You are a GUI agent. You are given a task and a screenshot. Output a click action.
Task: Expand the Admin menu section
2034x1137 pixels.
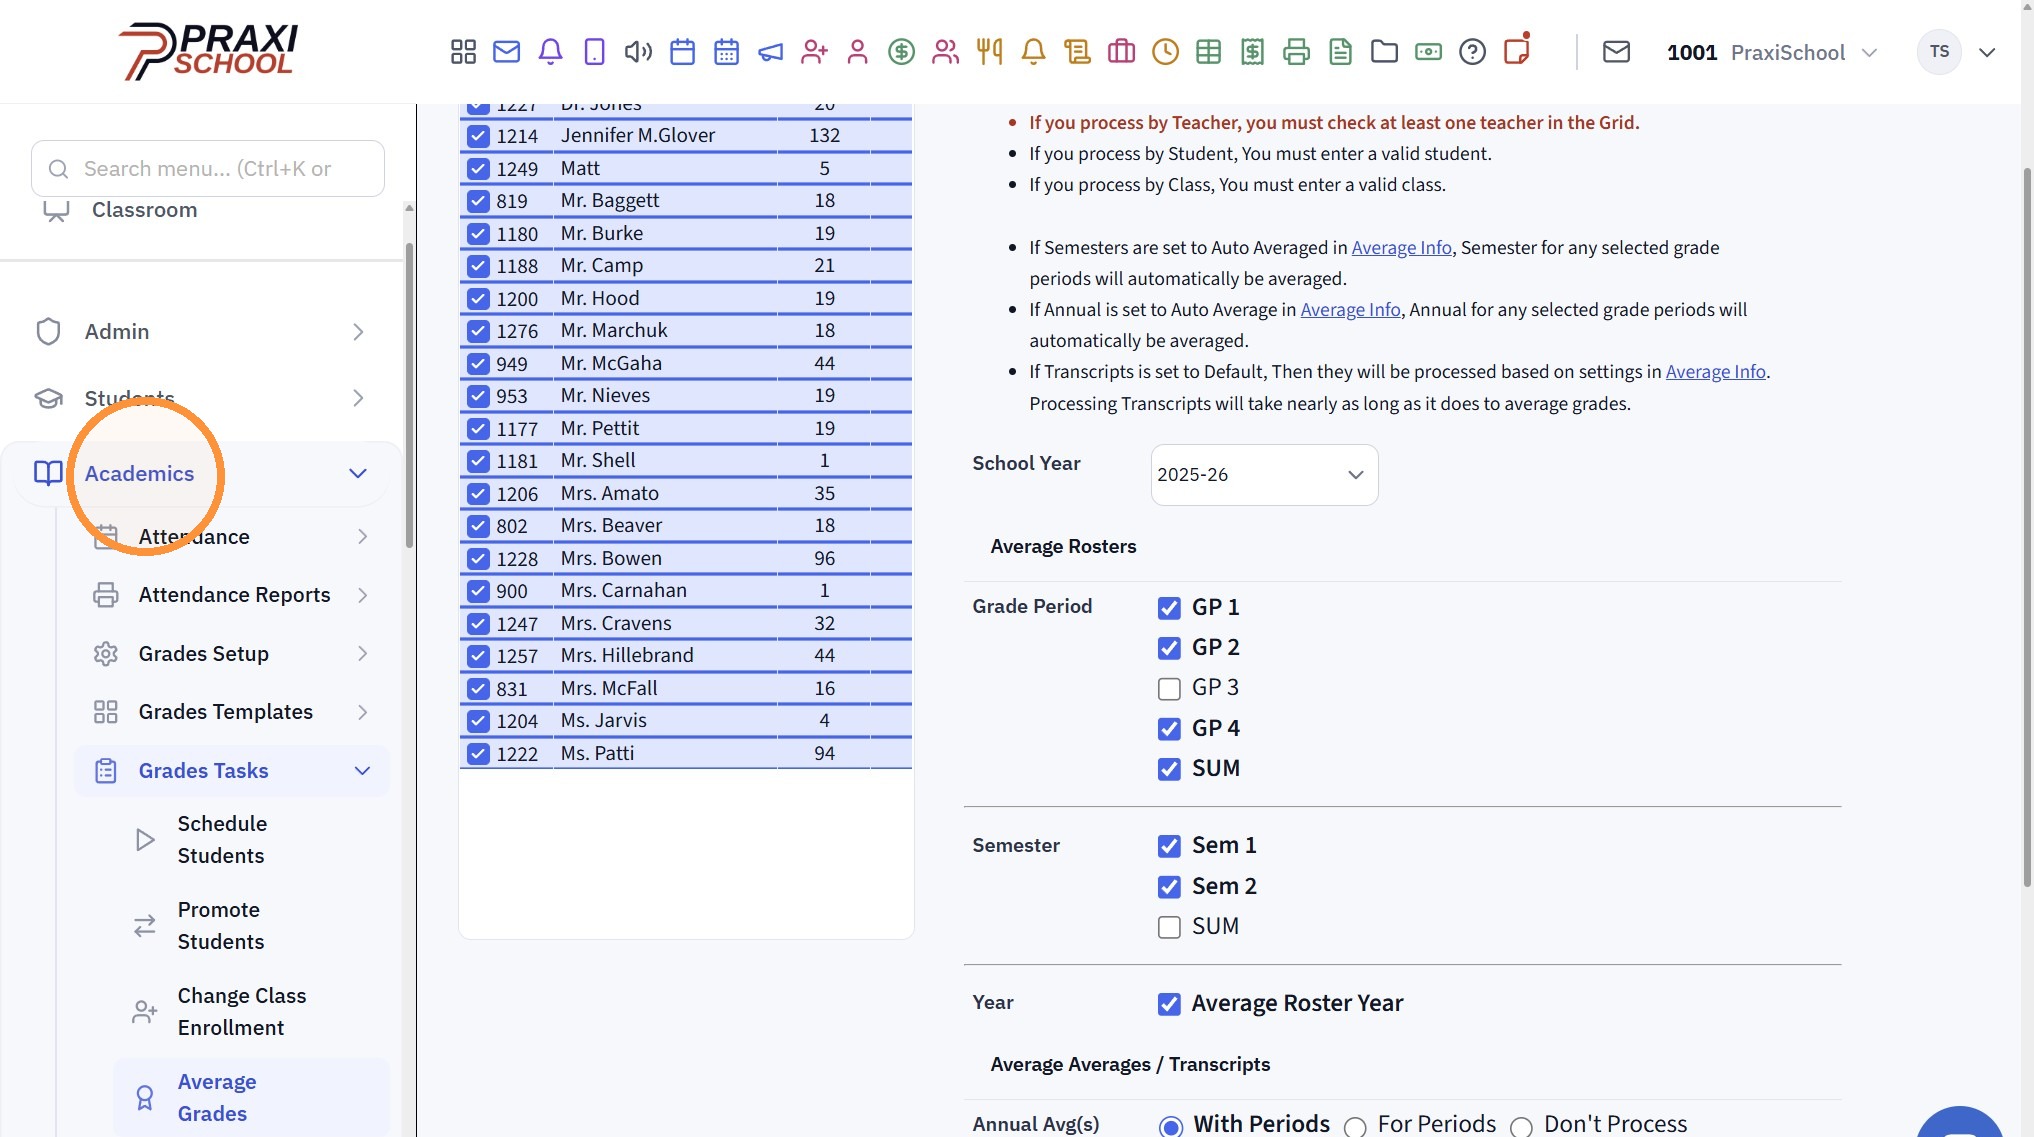200,332
